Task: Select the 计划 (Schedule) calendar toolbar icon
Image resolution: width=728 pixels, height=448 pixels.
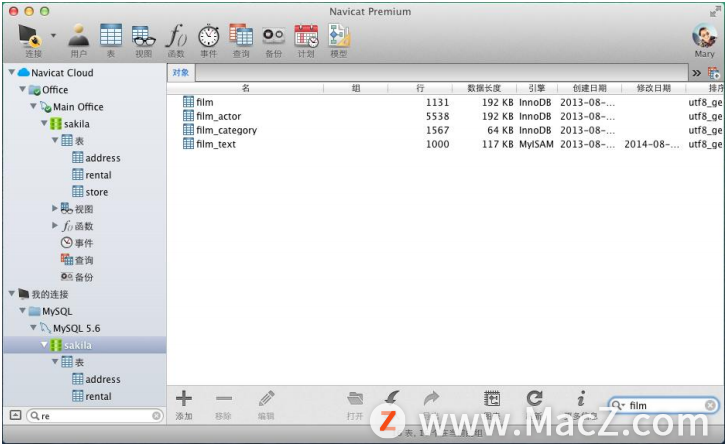Action: [306, 36]
